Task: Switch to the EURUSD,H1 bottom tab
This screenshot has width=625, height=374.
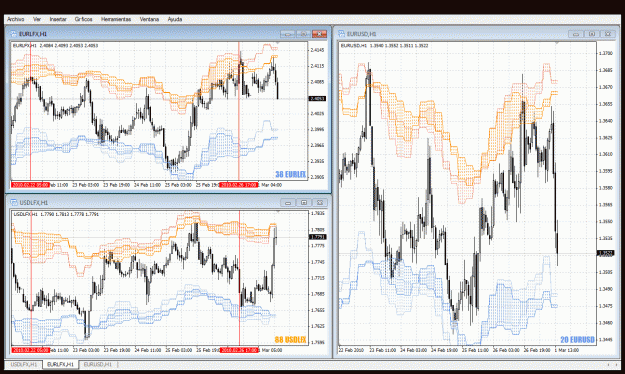Action: [98, 364]
